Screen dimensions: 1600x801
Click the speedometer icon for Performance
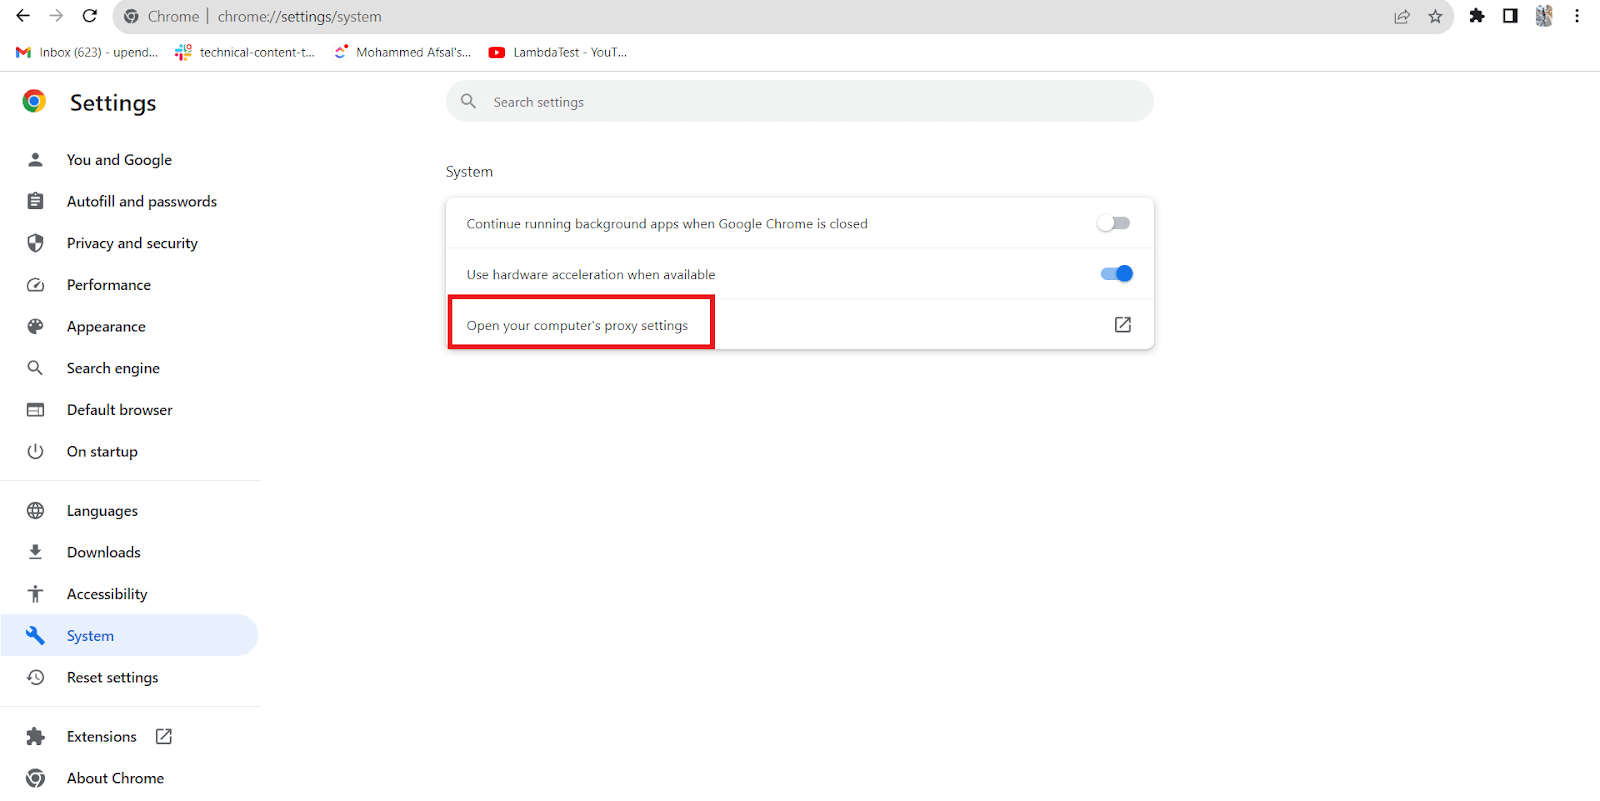[35, 285]
